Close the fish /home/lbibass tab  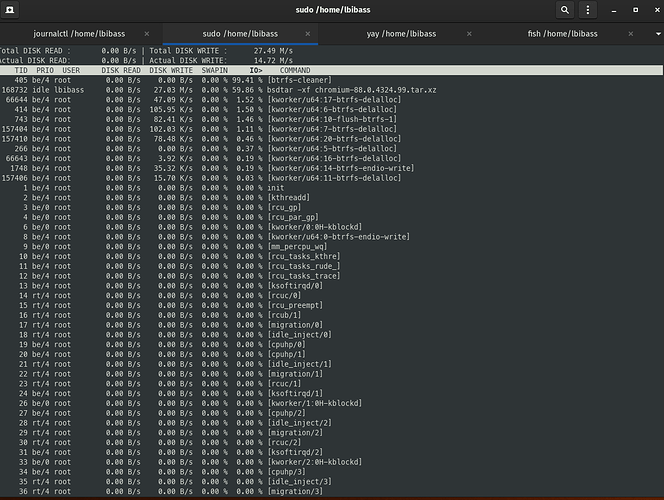pos(631,34)
